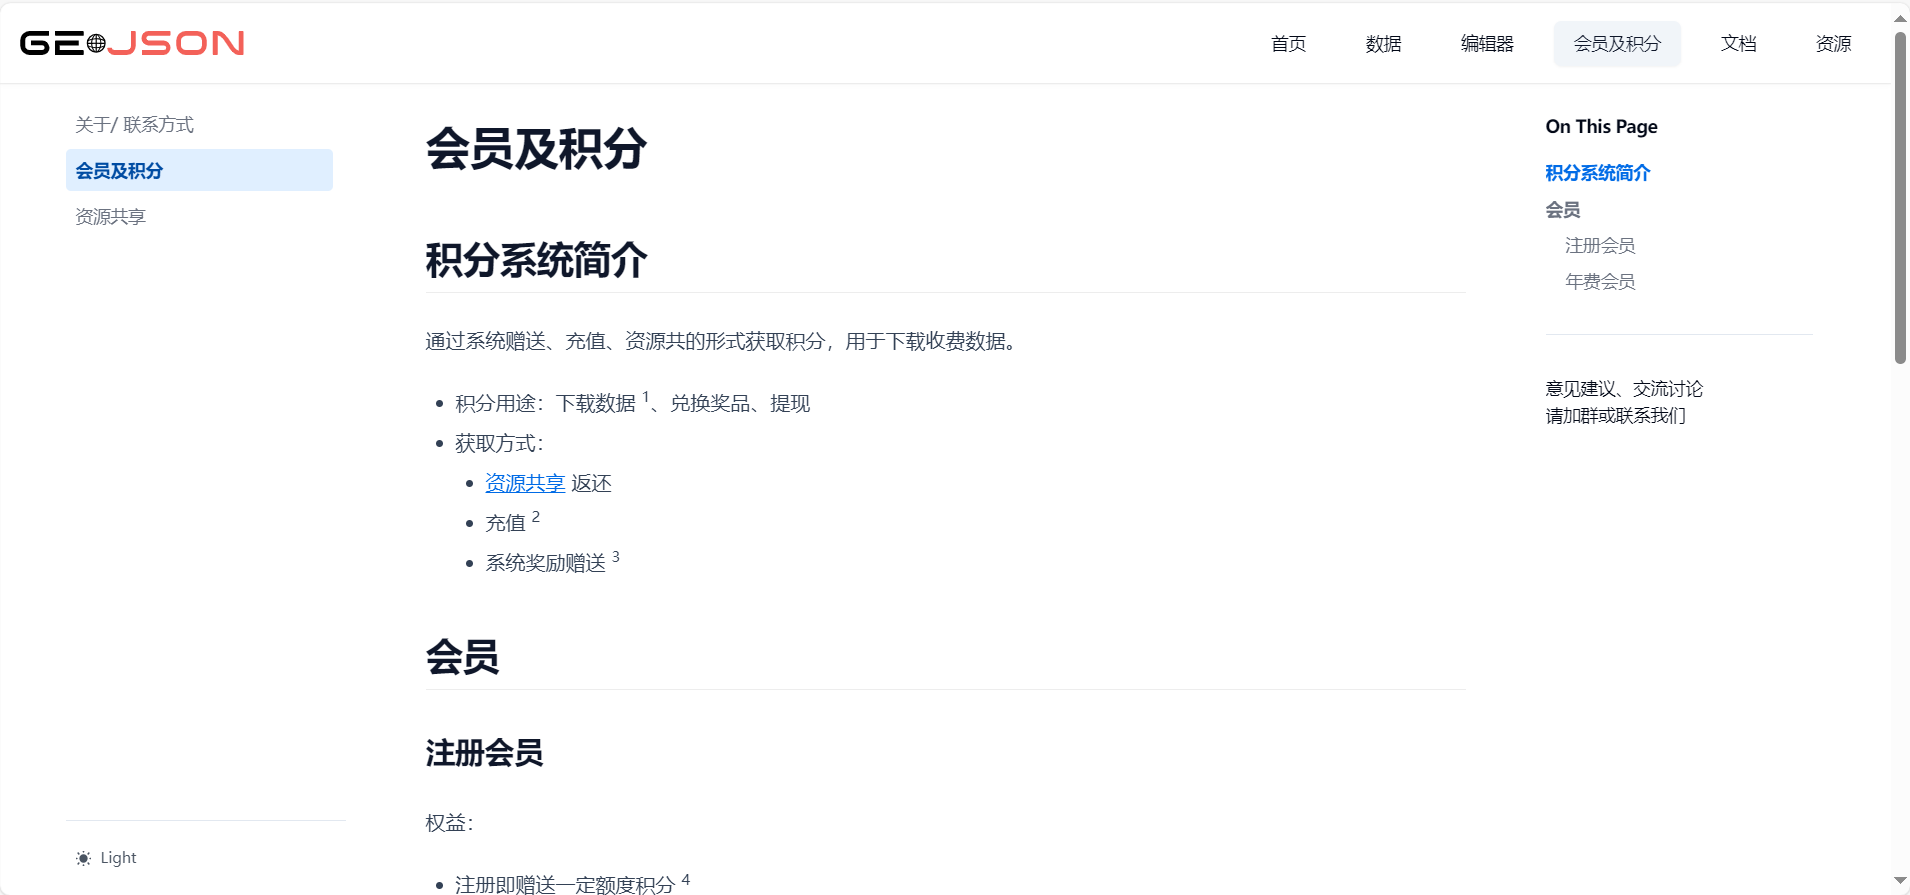Click the On This Page heading
Screen dimensions: 1910x895
click(1601, 126)
